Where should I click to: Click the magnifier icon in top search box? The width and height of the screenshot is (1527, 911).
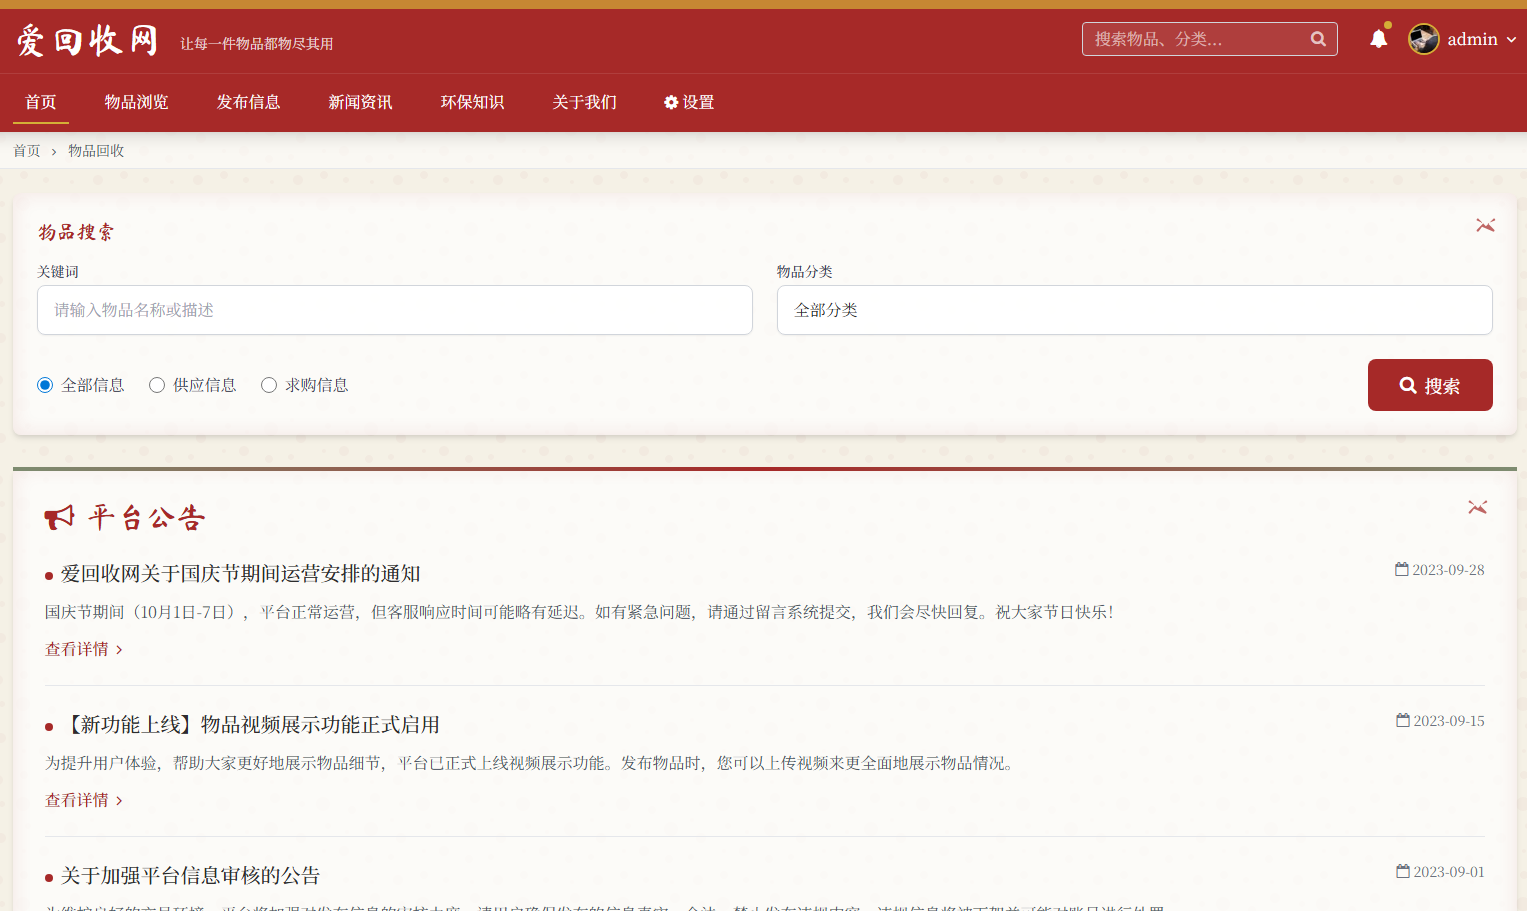point(1318,39)
